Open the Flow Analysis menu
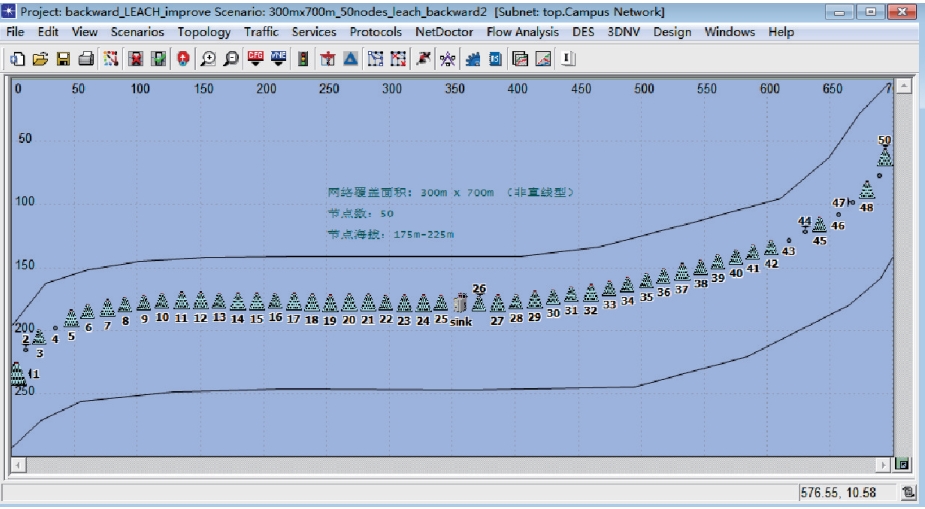 523,32
